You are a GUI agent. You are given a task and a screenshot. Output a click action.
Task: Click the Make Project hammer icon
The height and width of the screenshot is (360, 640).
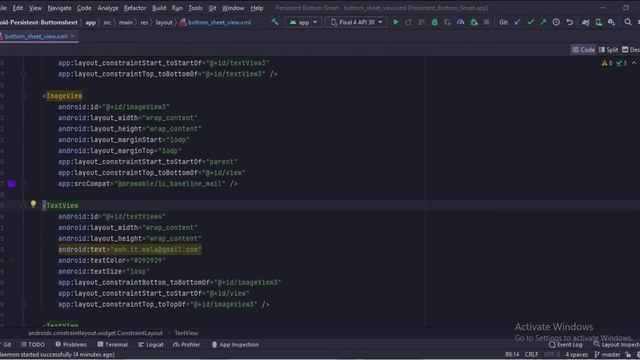point(275,22)
